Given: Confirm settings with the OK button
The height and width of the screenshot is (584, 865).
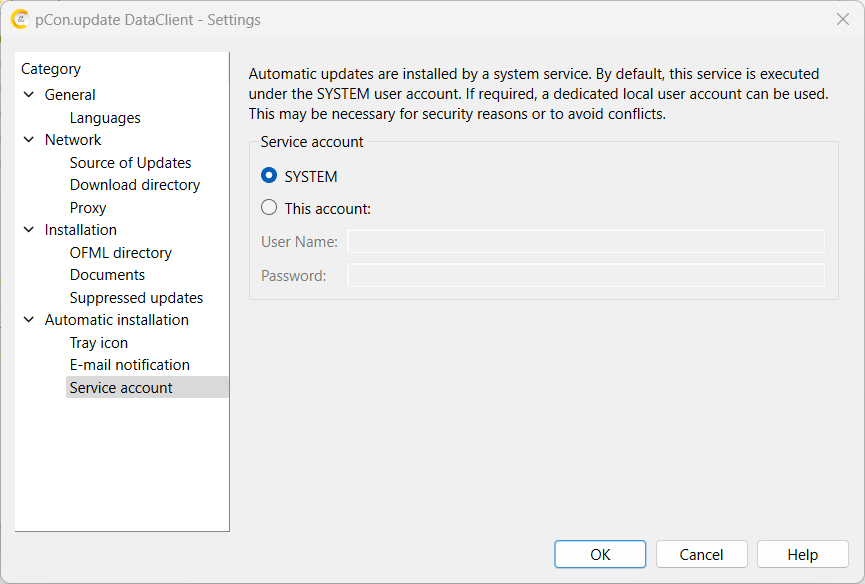Looking at the screenshot, I should coord(600,554).
